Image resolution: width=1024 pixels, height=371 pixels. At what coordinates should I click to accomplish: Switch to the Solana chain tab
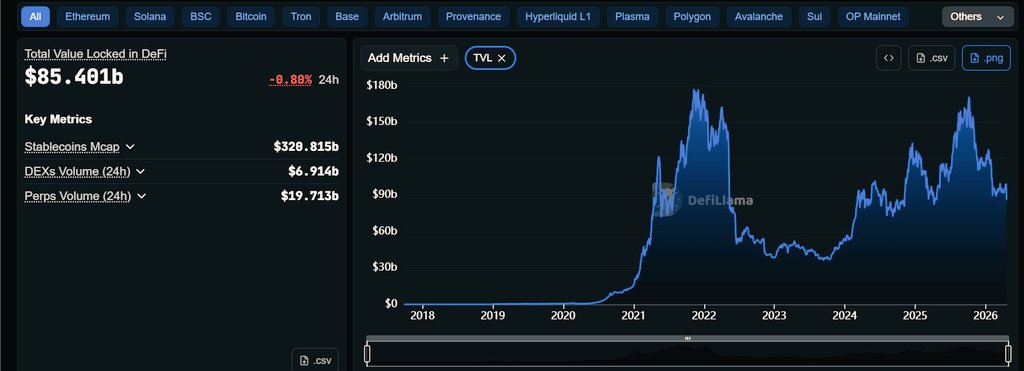pyautogui.click(x=150, y=17)
